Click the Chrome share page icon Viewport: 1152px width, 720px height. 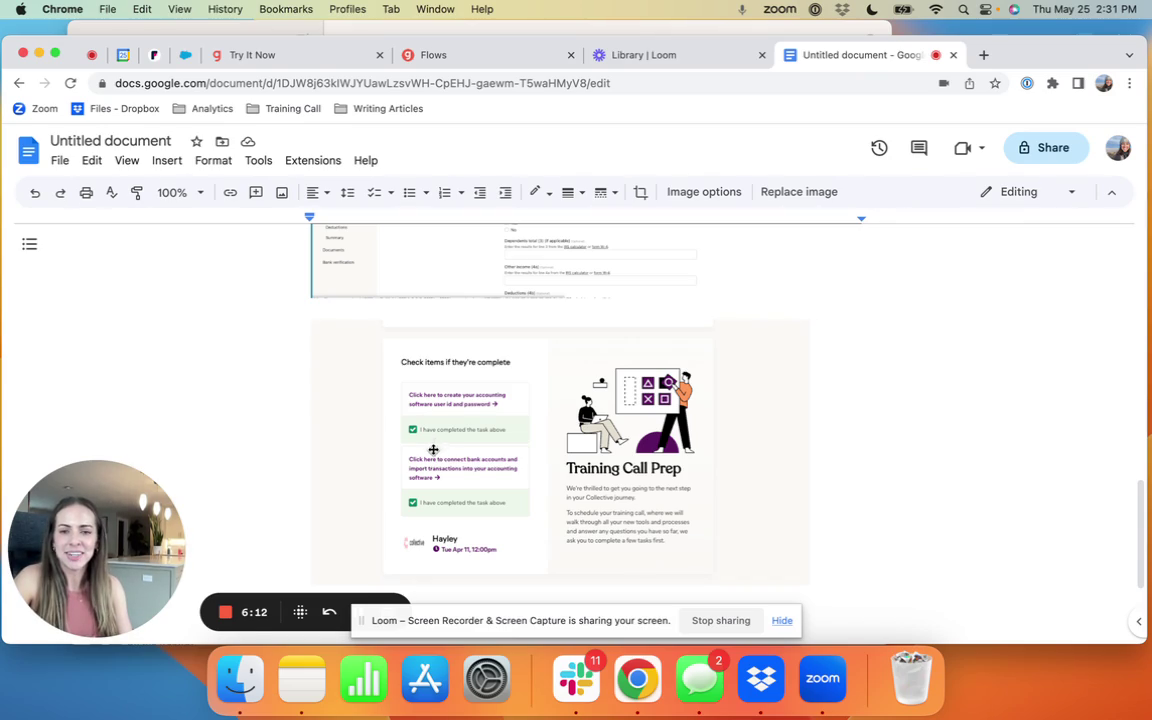969,83
